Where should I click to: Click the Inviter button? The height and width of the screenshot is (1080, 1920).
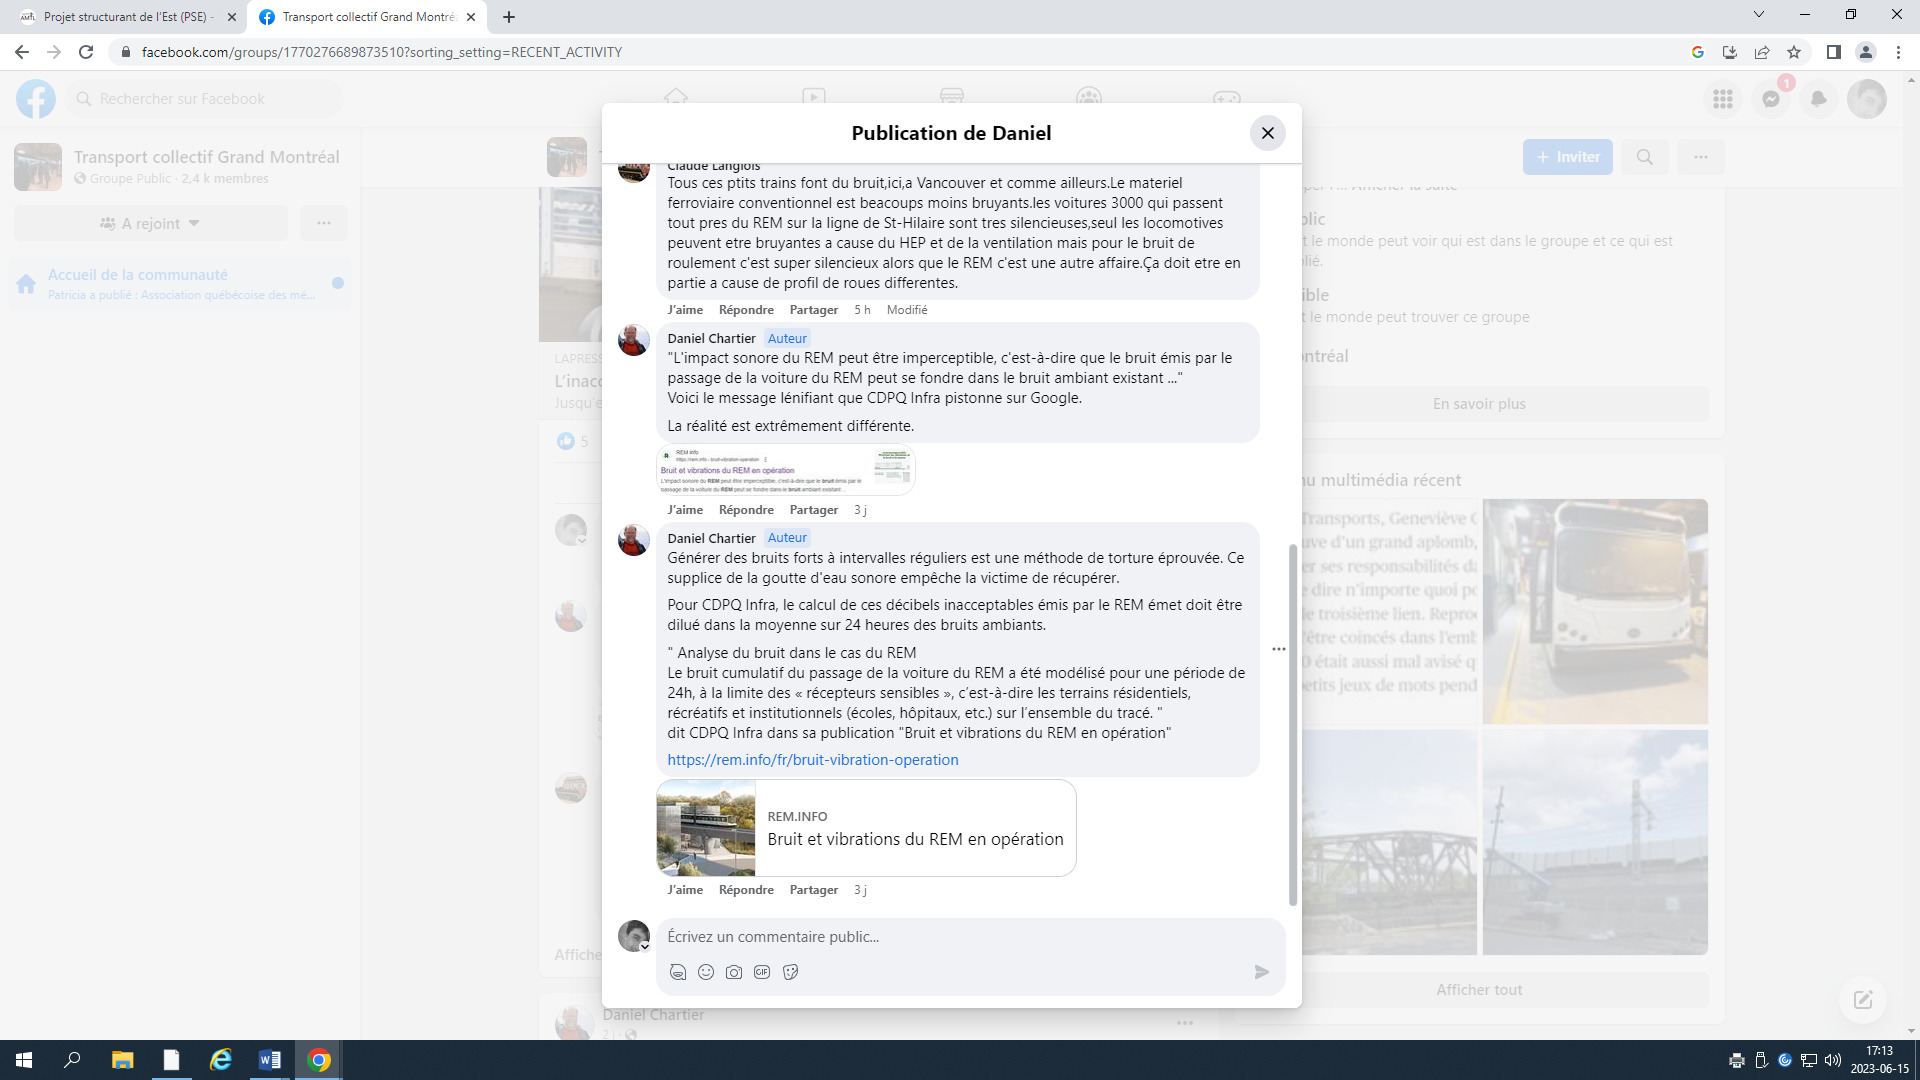1567,157
